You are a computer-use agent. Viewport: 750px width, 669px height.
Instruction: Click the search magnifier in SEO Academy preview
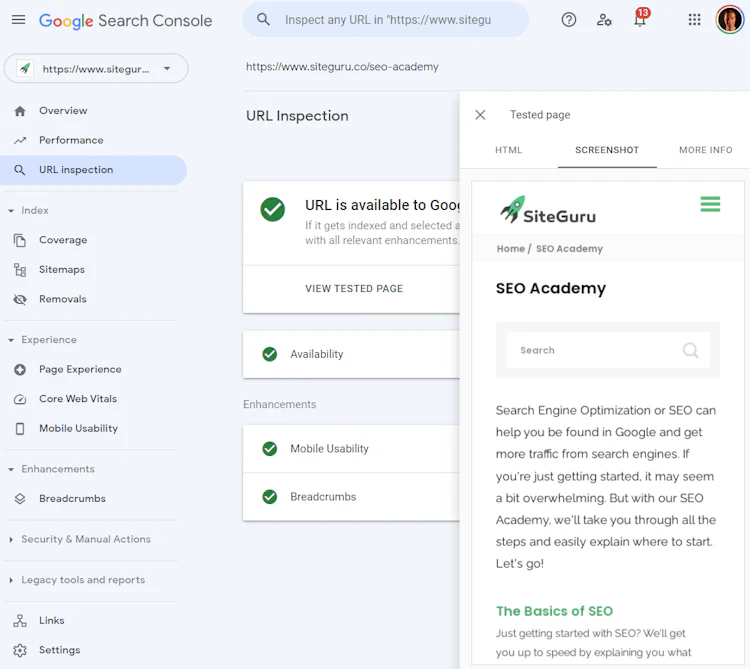click(x=690, y=350)
